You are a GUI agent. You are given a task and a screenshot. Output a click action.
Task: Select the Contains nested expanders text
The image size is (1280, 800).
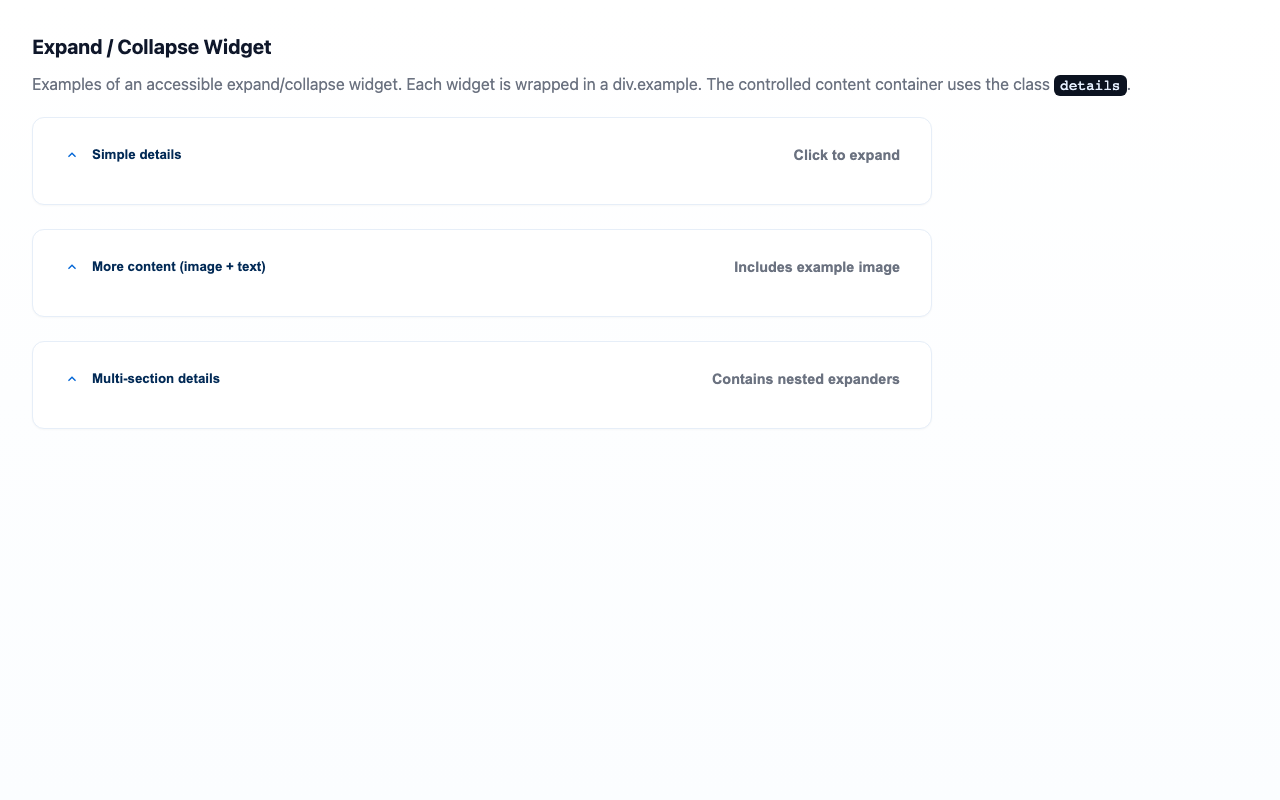[x=805, y=379]
